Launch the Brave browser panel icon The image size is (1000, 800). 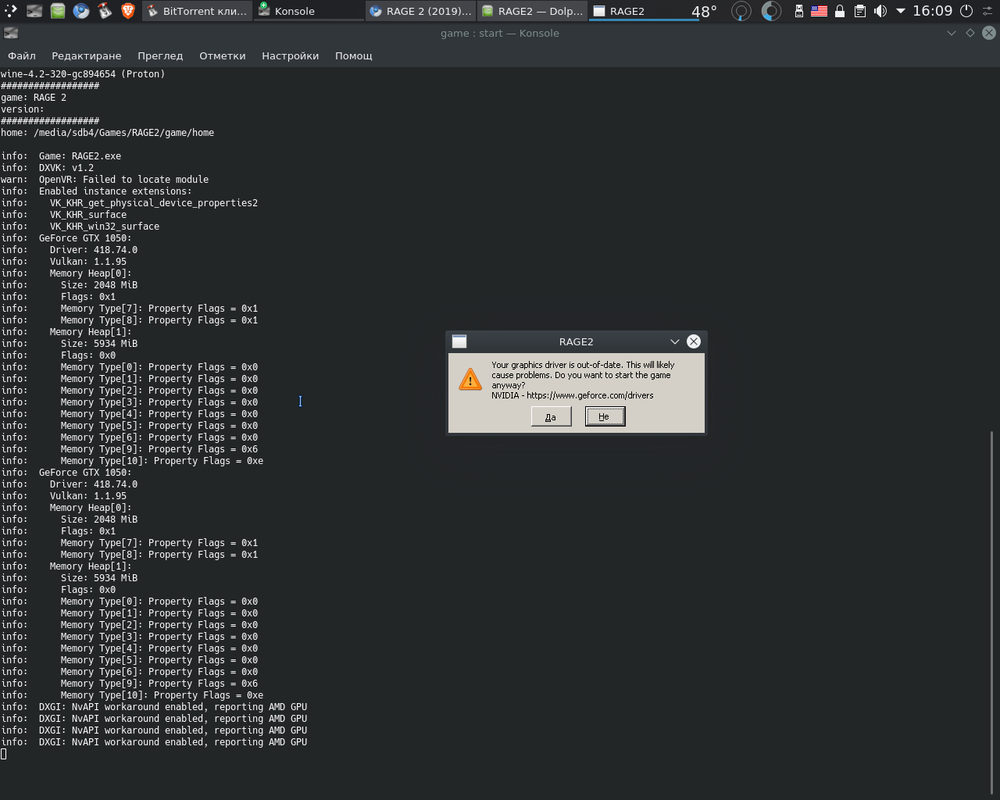[128, 11]
